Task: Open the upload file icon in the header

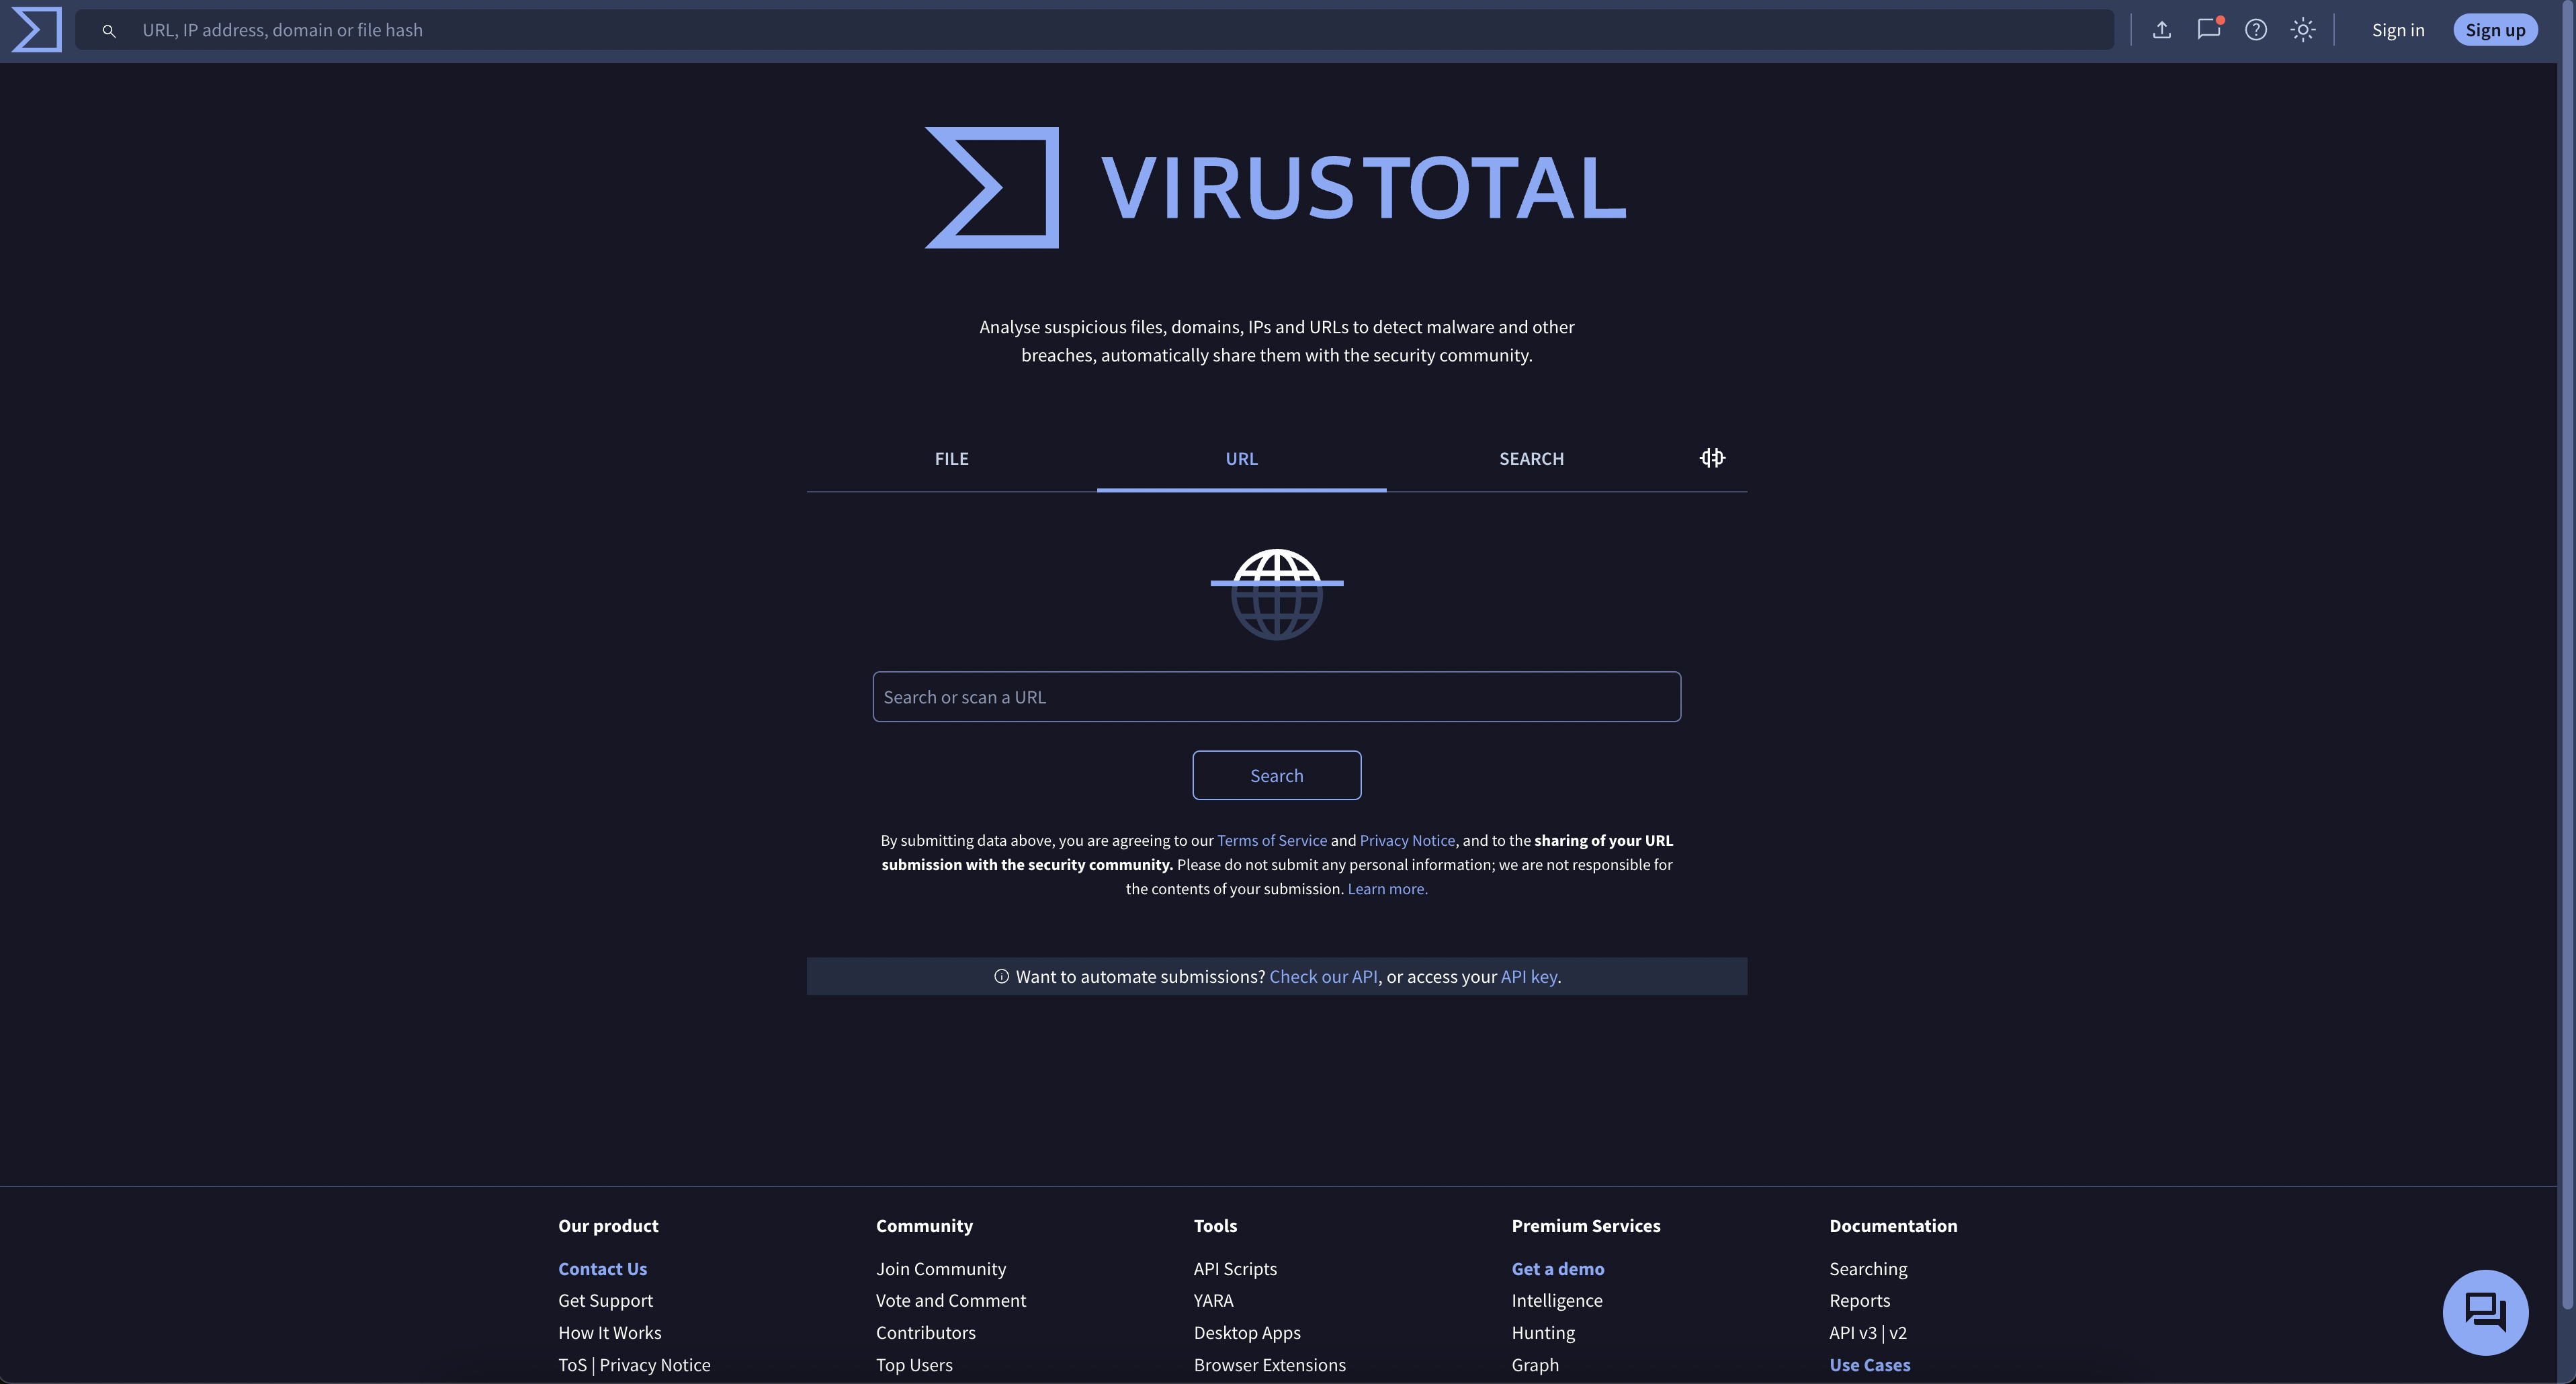Action: pyautogui.click(x=2161, y=30)
